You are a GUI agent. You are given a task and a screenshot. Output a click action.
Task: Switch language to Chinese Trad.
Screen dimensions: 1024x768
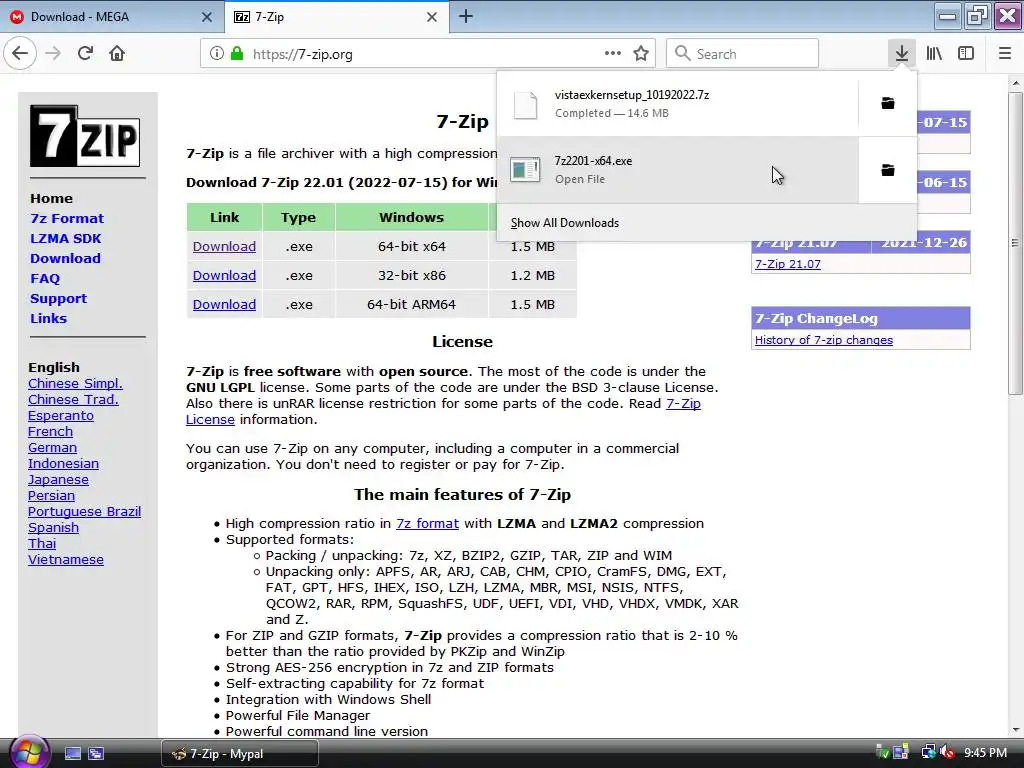click(x=73, y=399)
